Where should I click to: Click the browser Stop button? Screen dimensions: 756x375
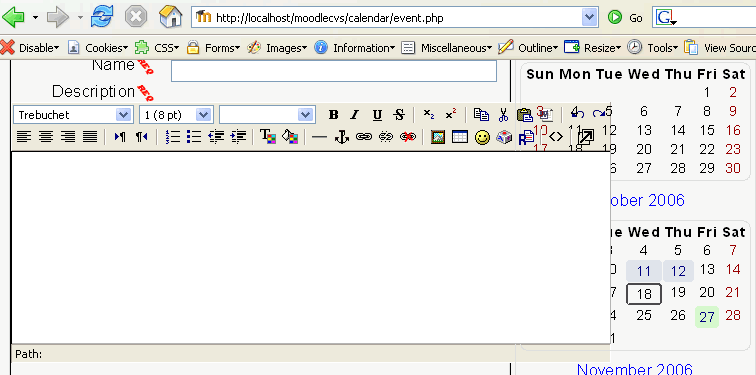(x=136, y=17)
